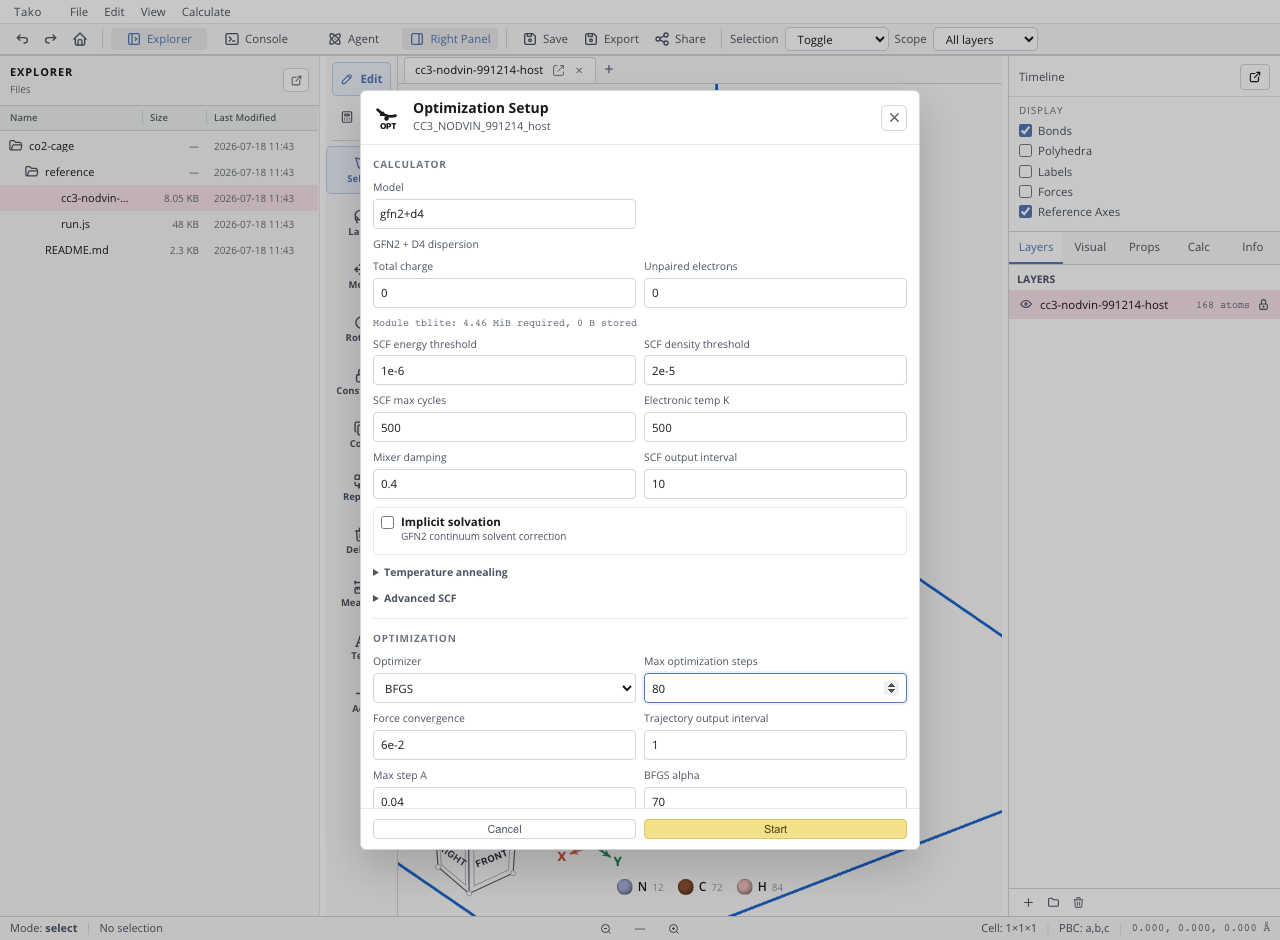
Task: Click the hydrogen H color swatch
Action: tap(744, 887)
